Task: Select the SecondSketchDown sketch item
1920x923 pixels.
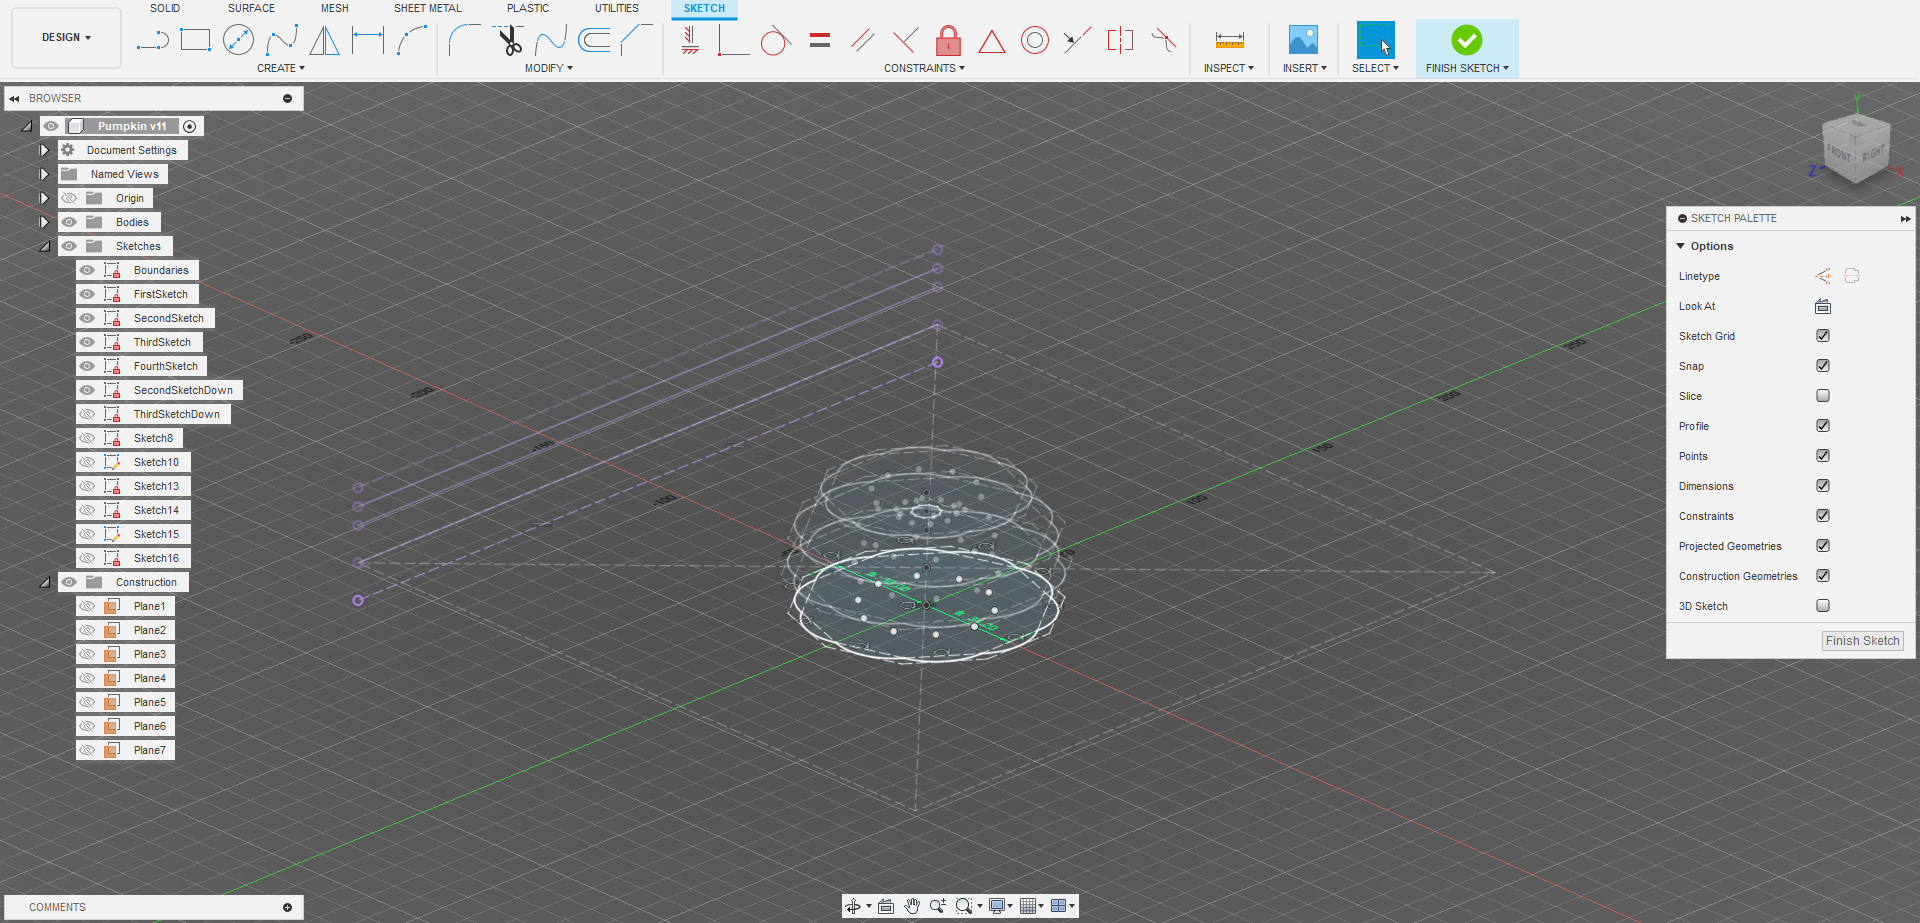Action: pos(183,390)
